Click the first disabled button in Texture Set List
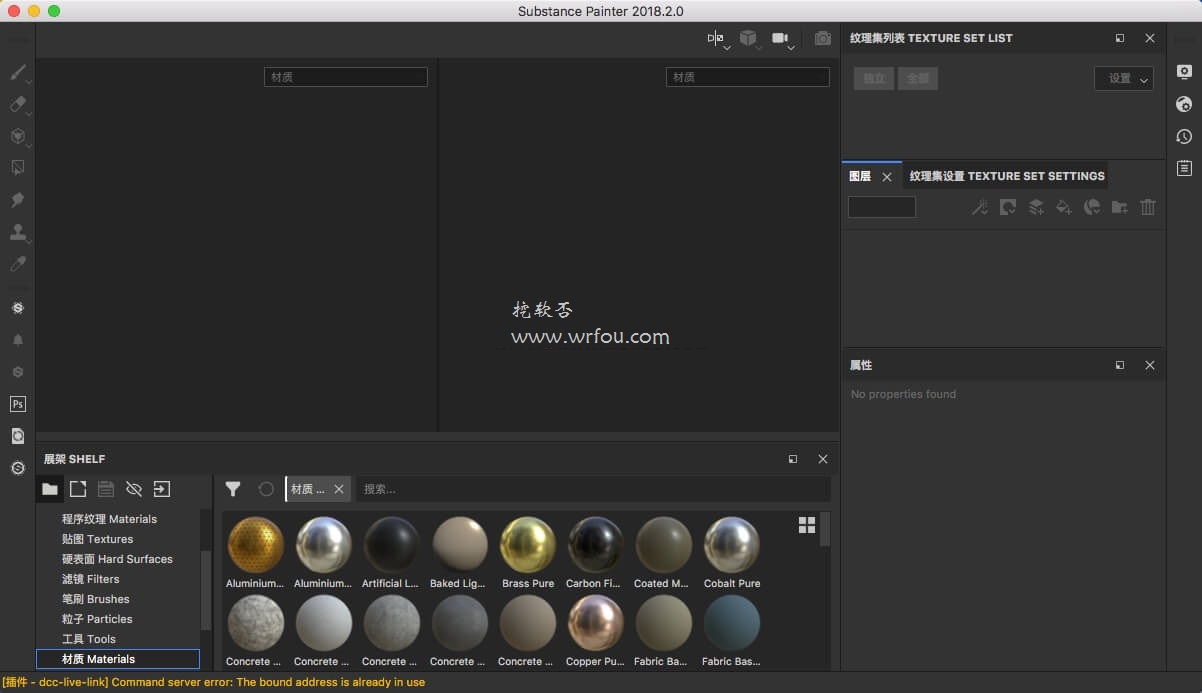The width and height of the screenshot is (1202, 693). pyautogui.click(x=874, y=78)
